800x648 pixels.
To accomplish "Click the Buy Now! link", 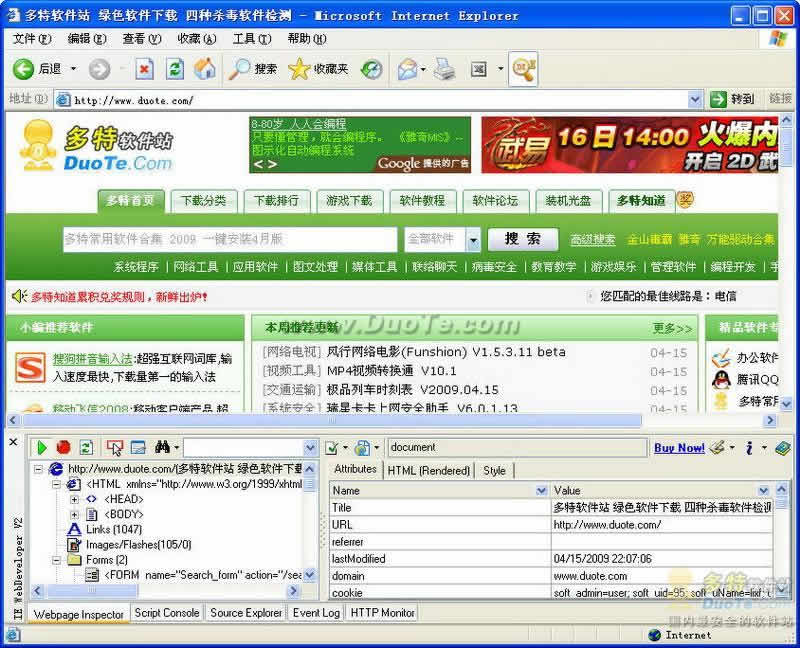I will 679,448.
